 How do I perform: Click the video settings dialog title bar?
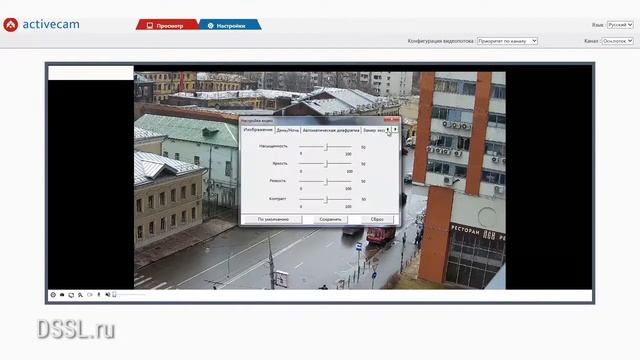click(312, 121)
